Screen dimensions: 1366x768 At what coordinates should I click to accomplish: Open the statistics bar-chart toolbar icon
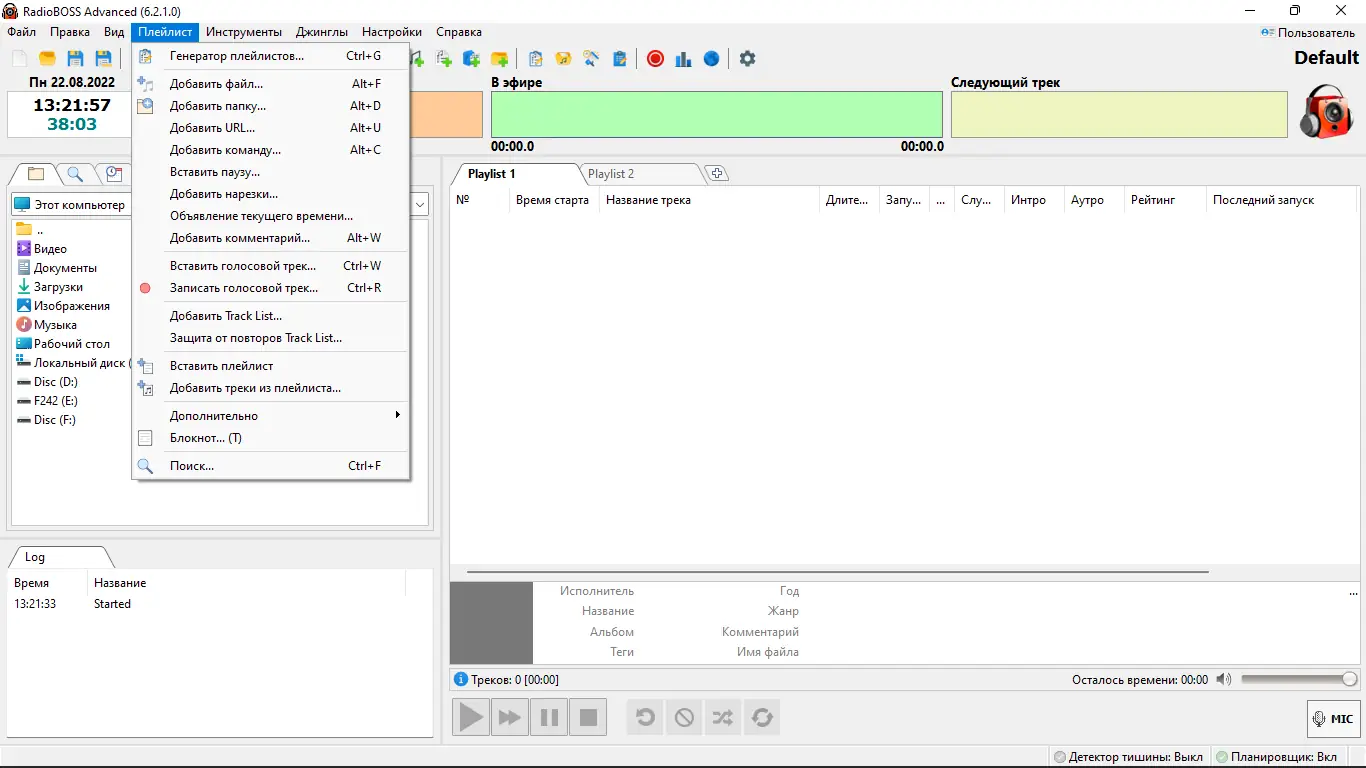[x=683, y=59]
